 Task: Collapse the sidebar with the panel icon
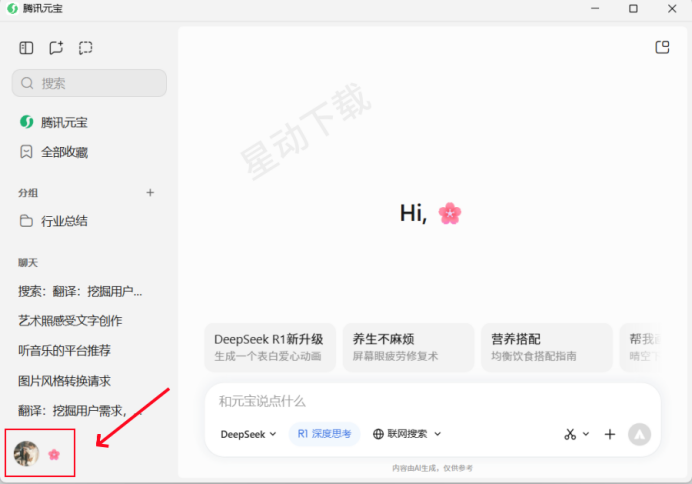[26, 48]
